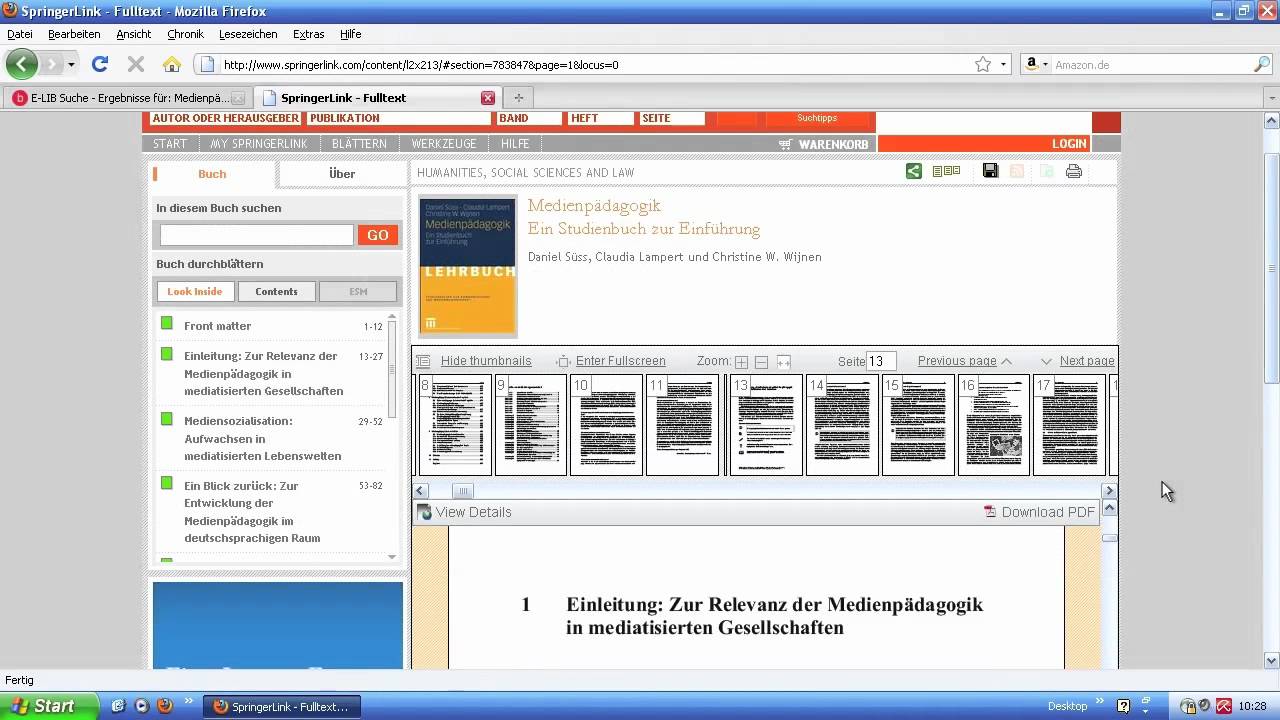Click the Firefox quick launch icon
1280x720 pixels.
pyautogui.click(x=163, y=706)
